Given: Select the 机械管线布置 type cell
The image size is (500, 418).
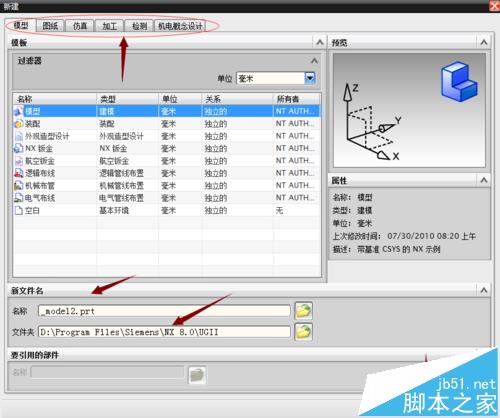Looking at the screenshot, I should (127, 185).
